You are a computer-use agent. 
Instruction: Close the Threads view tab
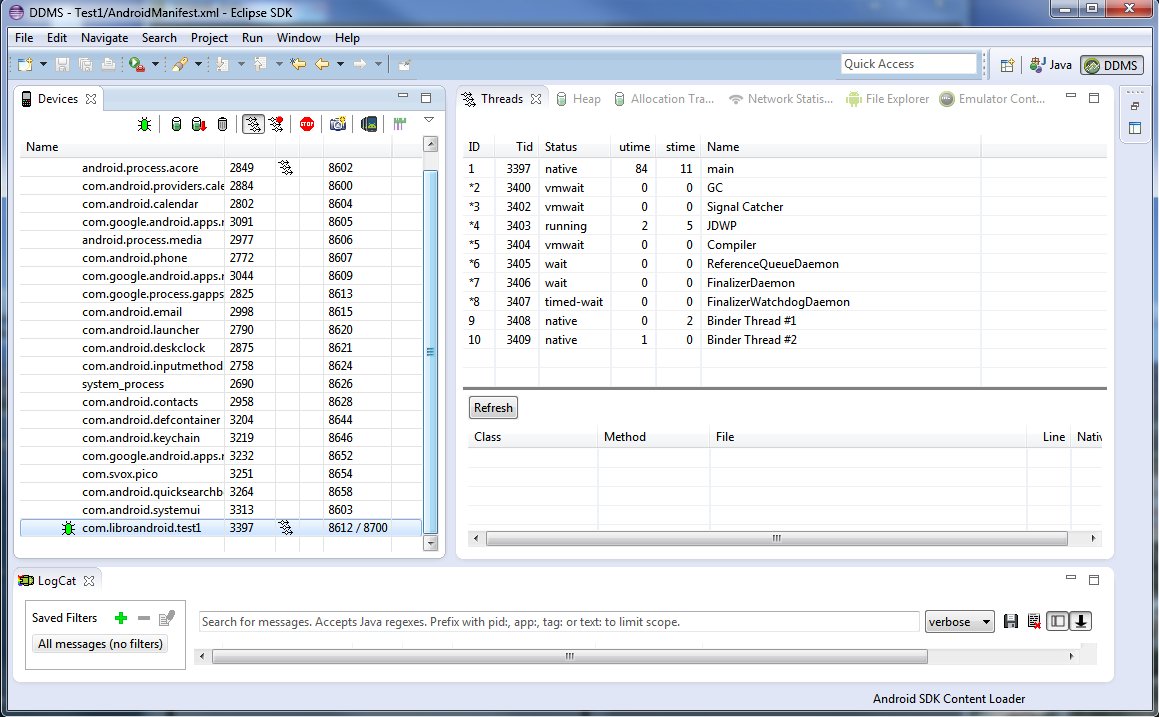click(x=536, y=99)
